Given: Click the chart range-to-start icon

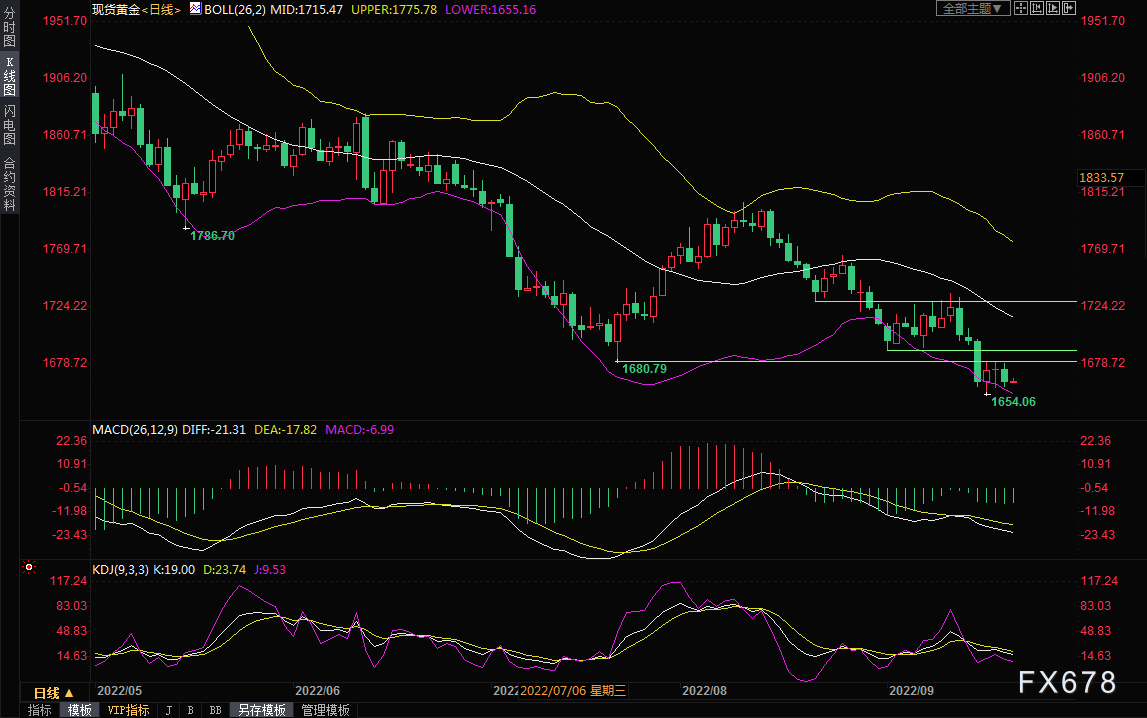Looking at the screenshot, I should tap(1037, 8).
